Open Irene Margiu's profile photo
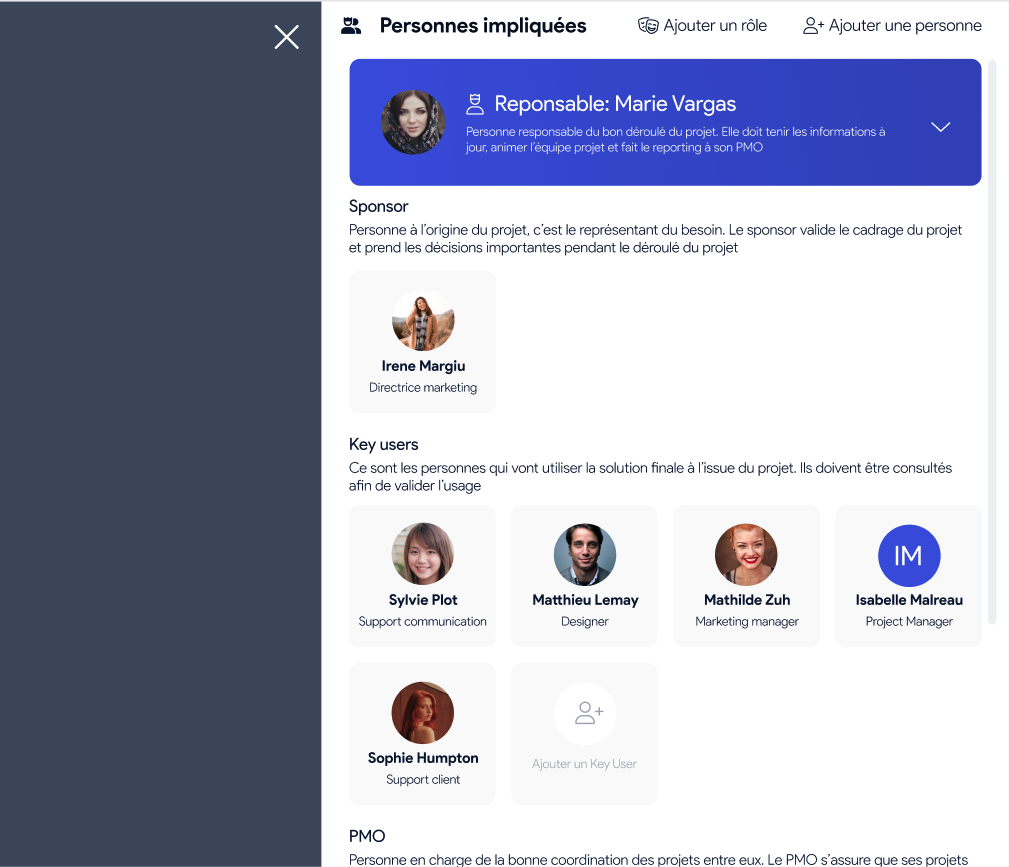Screen dimensions: 1009x867 coord(423,320)
